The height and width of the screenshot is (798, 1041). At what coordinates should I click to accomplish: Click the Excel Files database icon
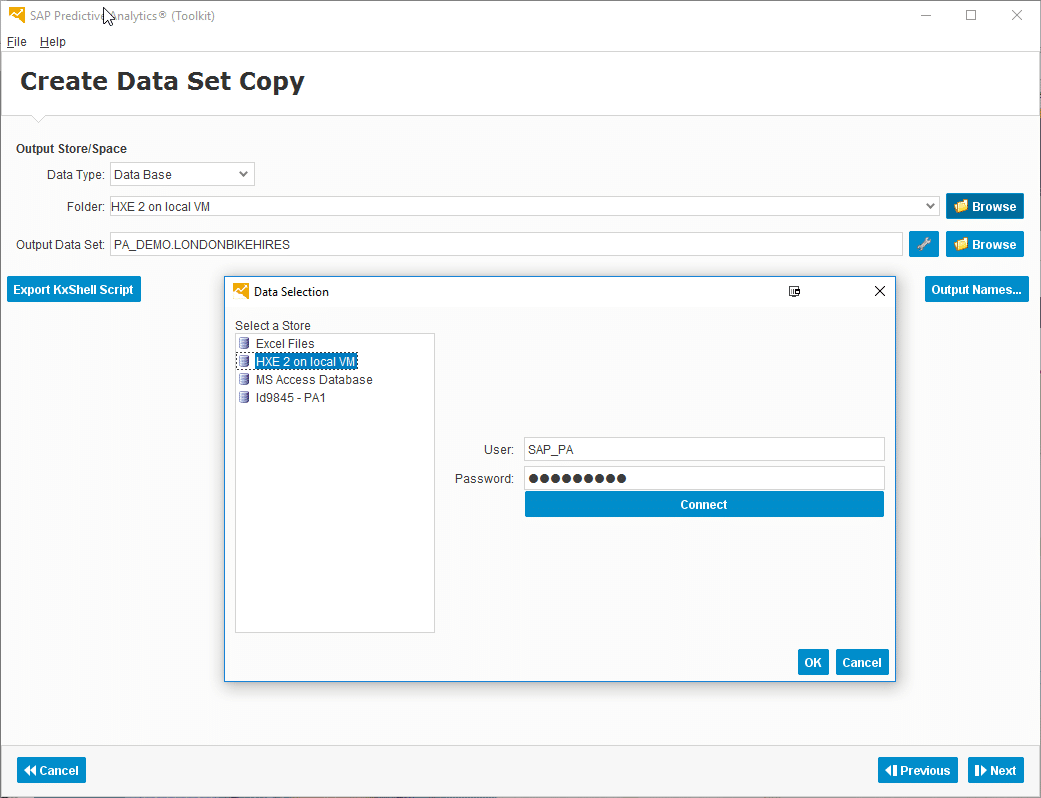point(244,344)
